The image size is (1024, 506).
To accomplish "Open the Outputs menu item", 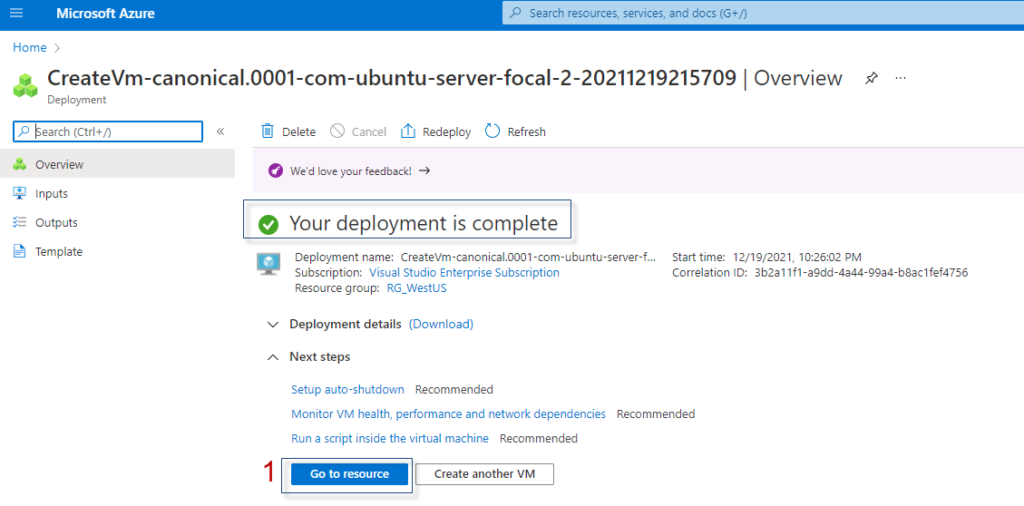I will [118, 223].
